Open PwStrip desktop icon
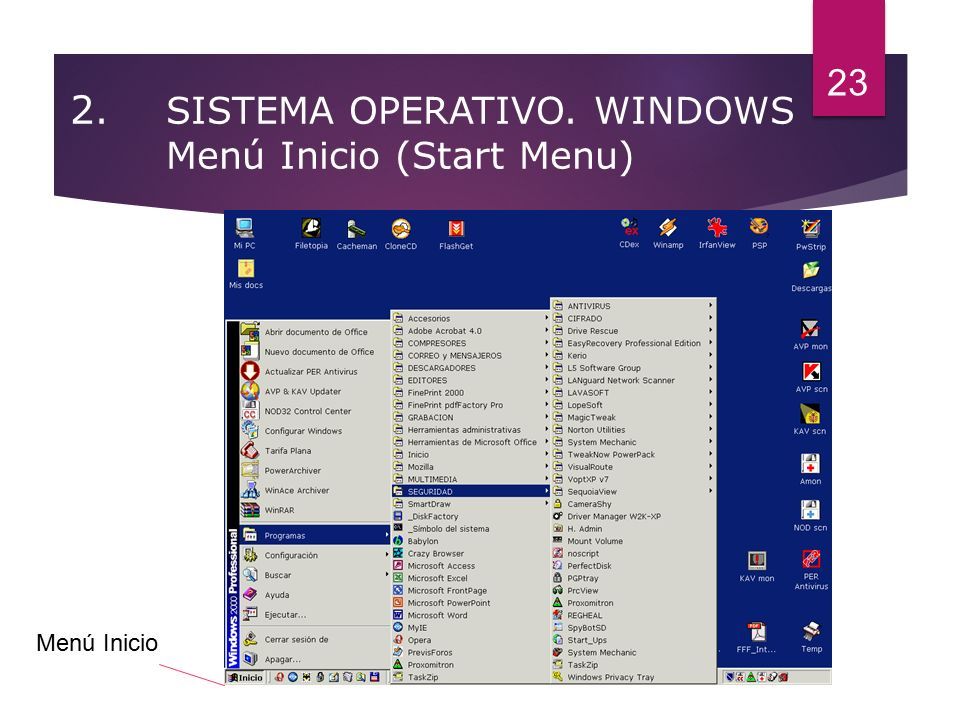Viewport: 960px width, 720px height. pos(811,234)
